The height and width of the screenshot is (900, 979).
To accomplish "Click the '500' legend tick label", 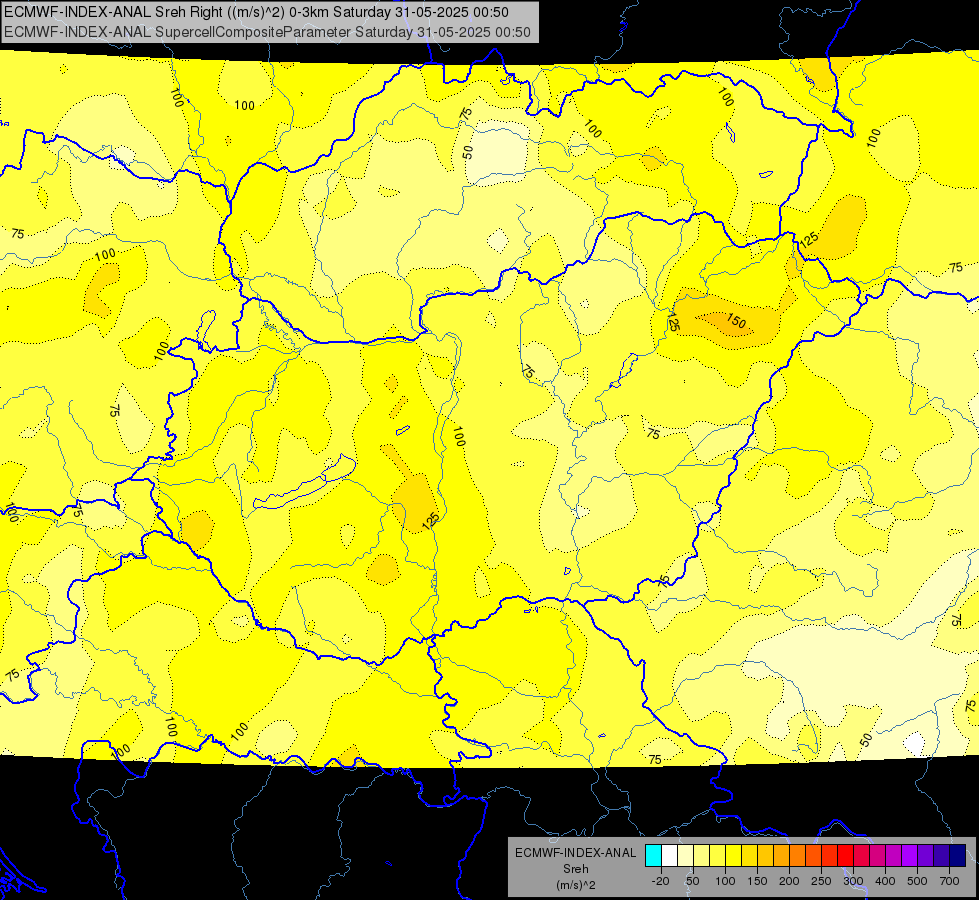I will point(917,881).
